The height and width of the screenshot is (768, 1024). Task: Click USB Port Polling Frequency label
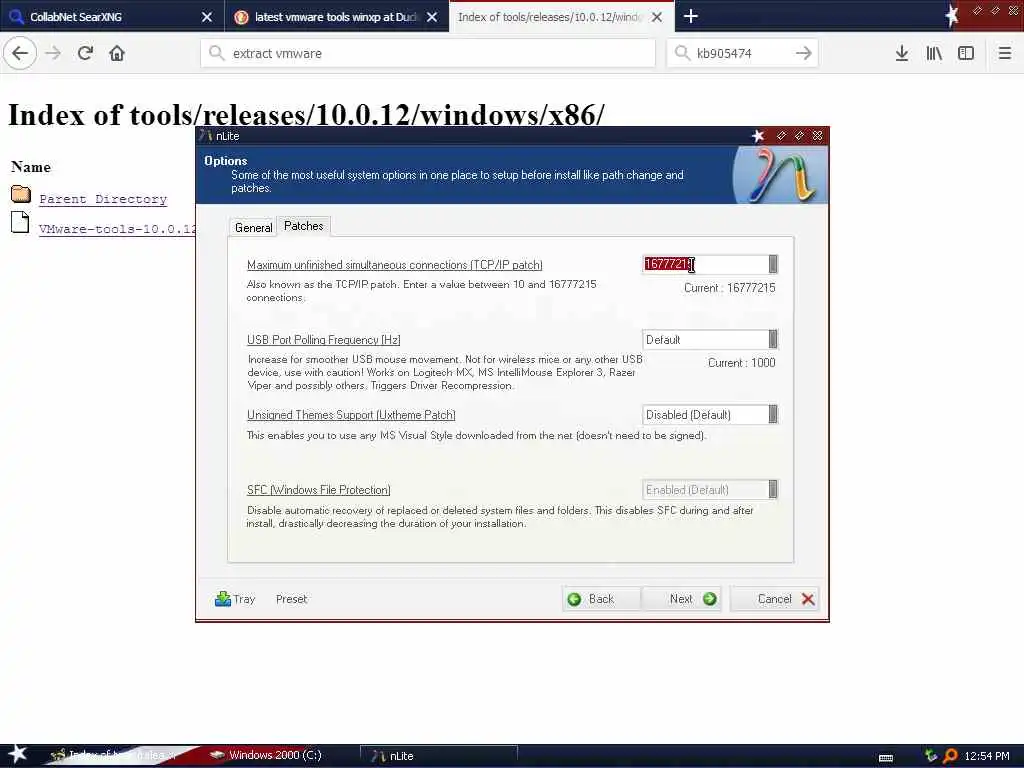click(x=323, y=340)
